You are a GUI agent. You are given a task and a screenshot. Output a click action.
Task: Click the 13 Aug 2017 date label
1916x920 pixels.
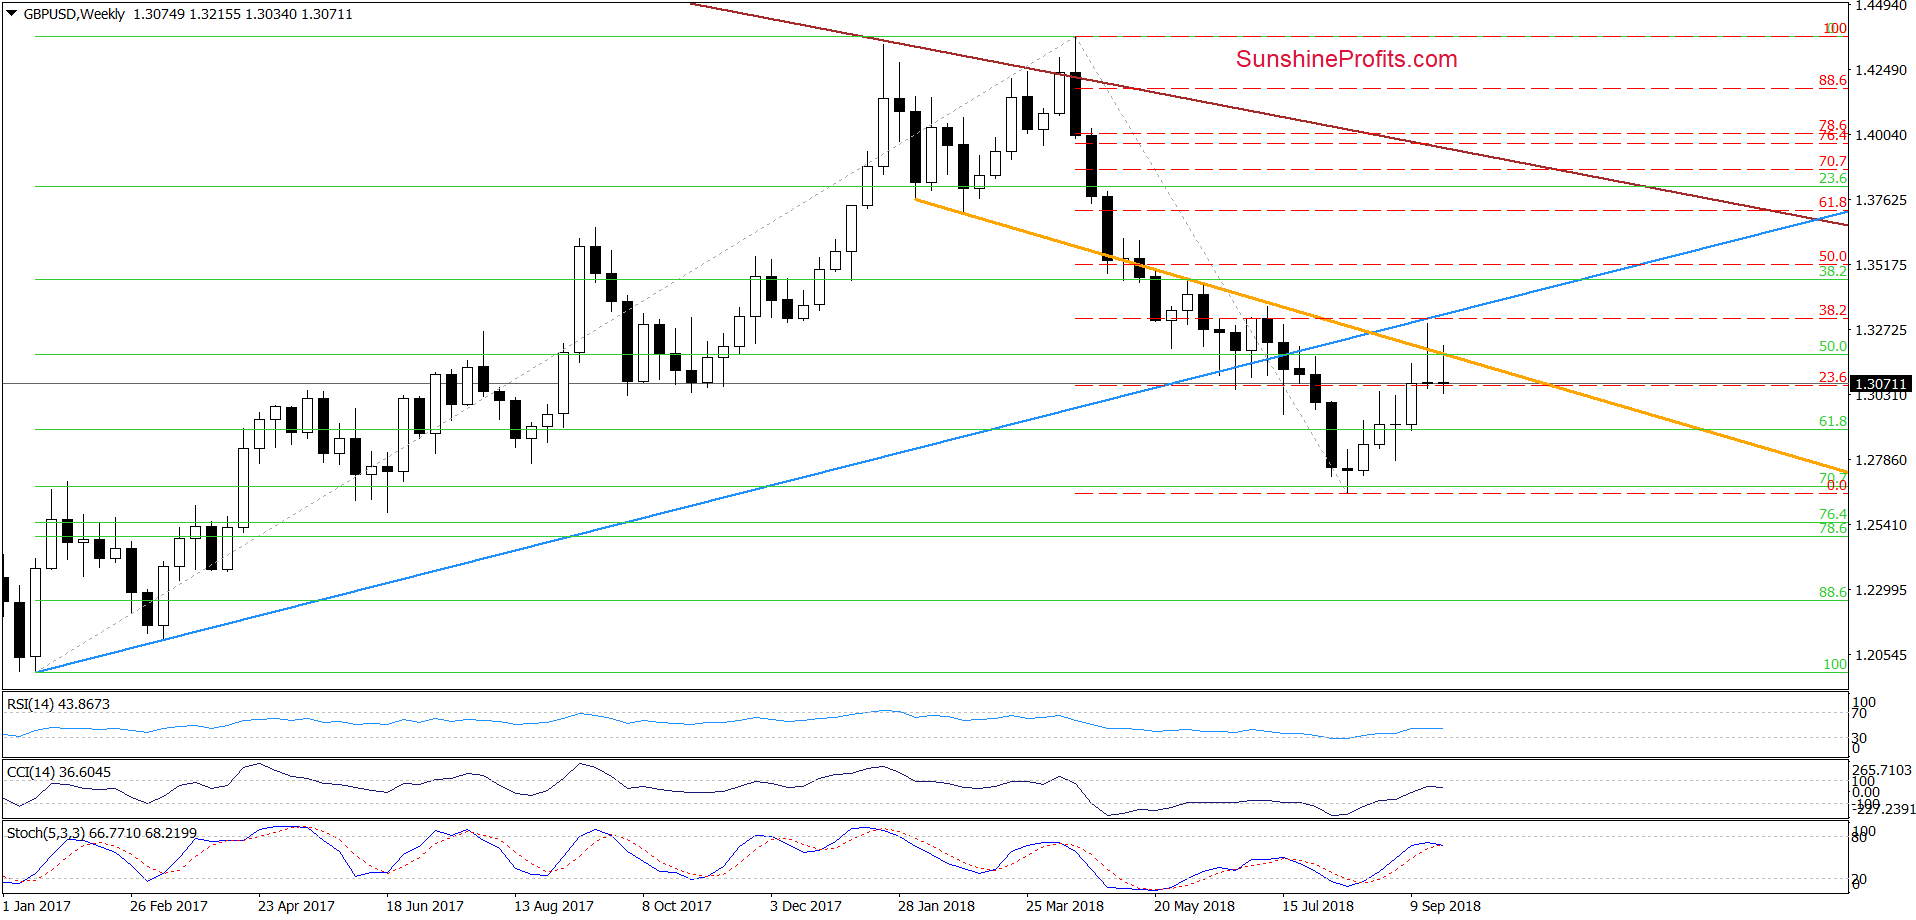coord(554,906)
